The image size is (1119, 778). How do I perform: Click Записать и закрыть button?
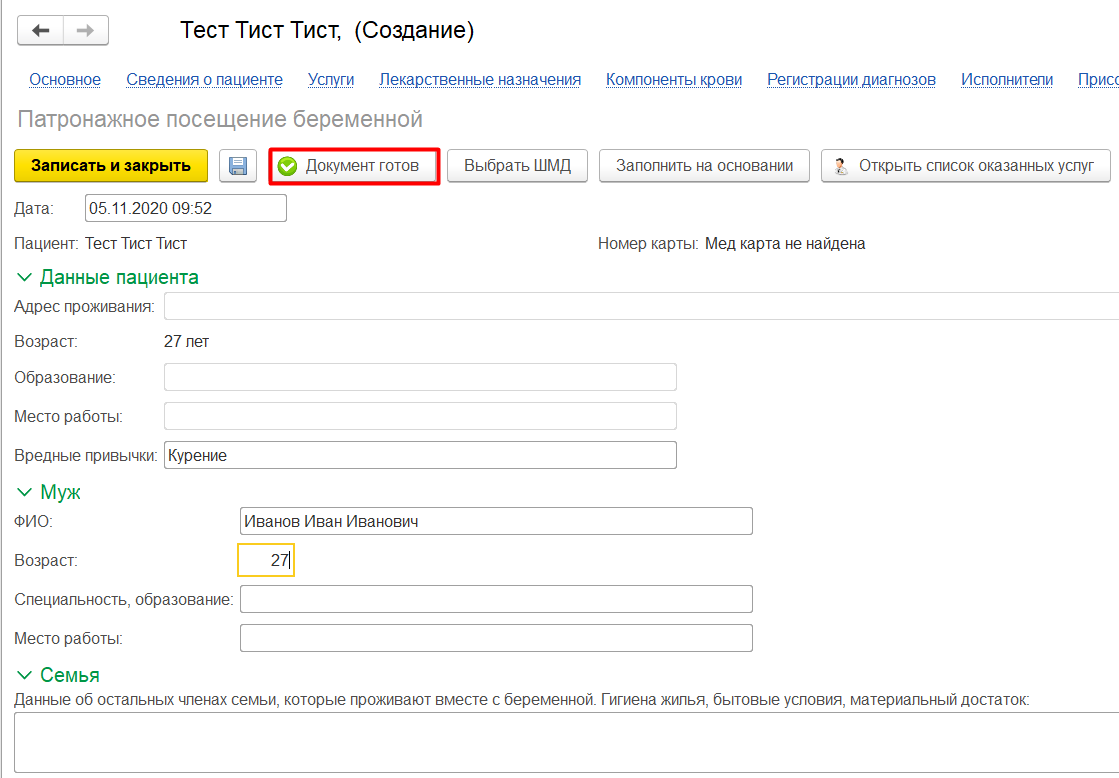pos(111,166)
